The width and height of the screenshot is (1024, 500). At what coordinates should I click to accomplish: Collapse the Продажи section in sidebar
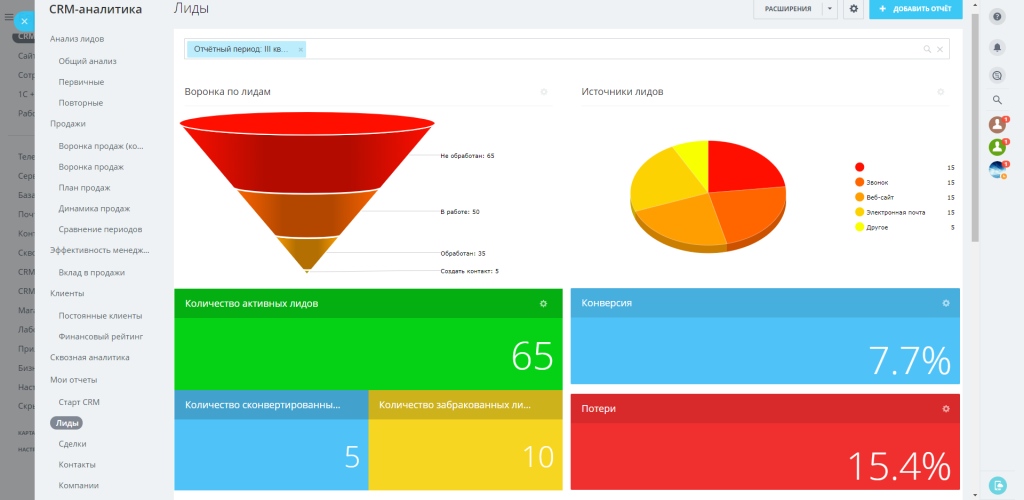click(68, 123)
